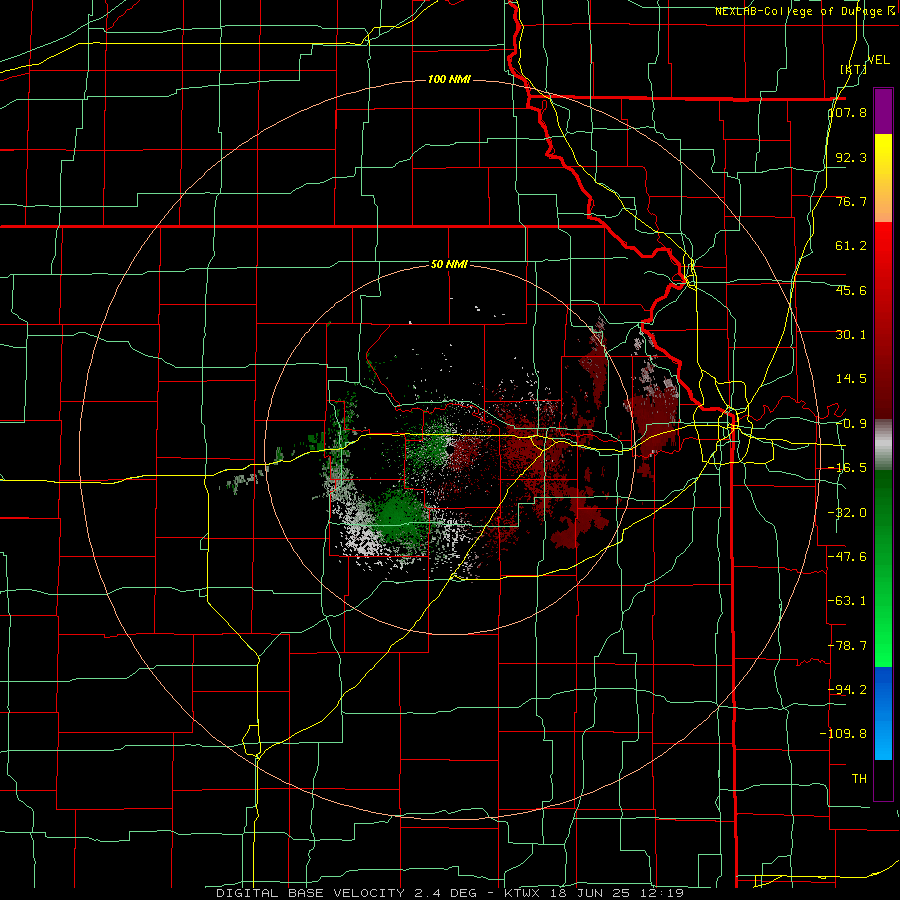This screenshot has height=900, width=900.
Task: Click the KTWX radar site identifier
Action: point(523,893)
